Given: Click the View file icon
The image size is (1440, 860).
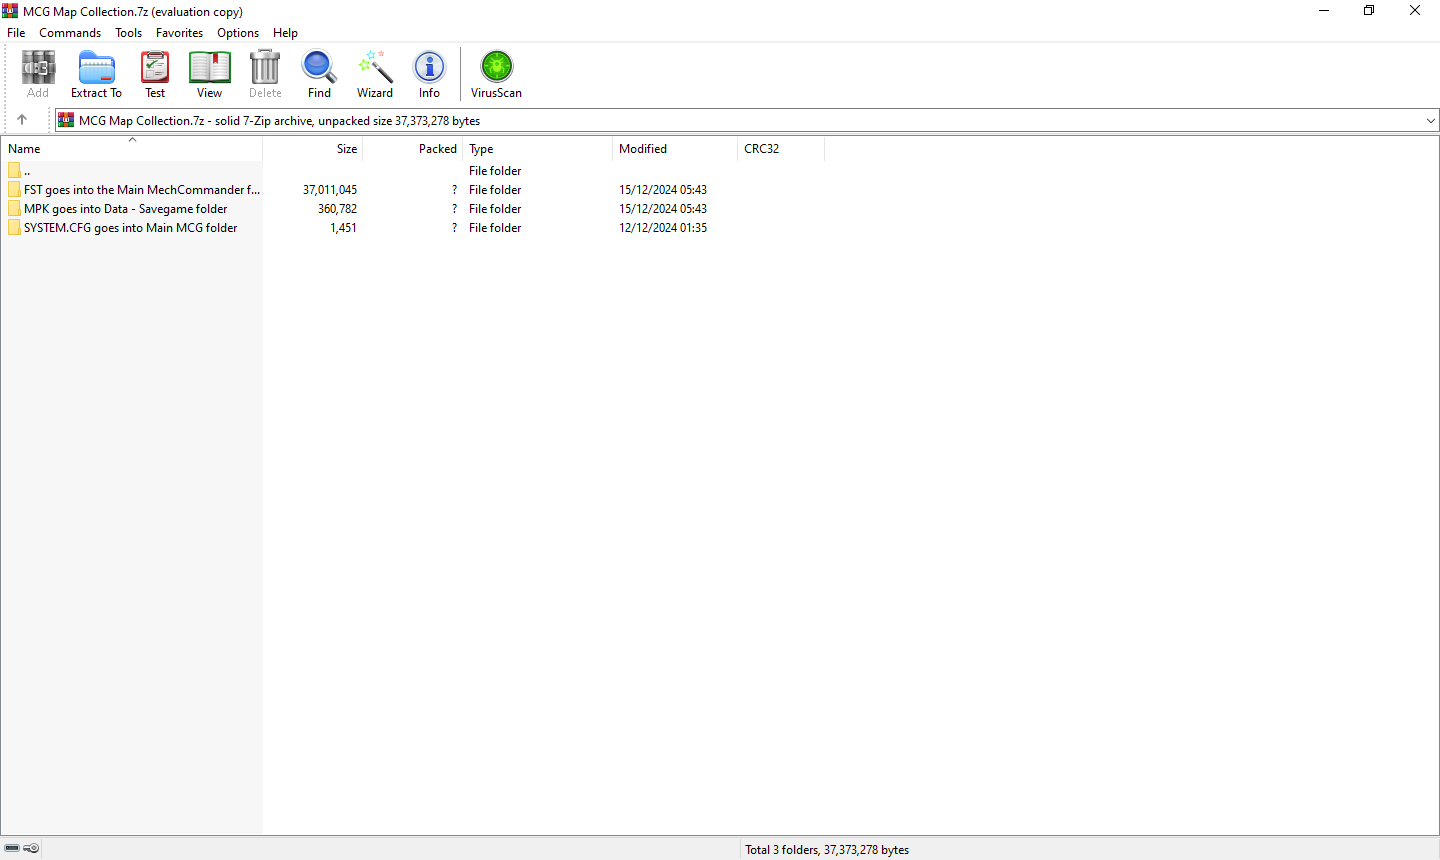Looking at the screenshot, I should [x=209, y=74].
